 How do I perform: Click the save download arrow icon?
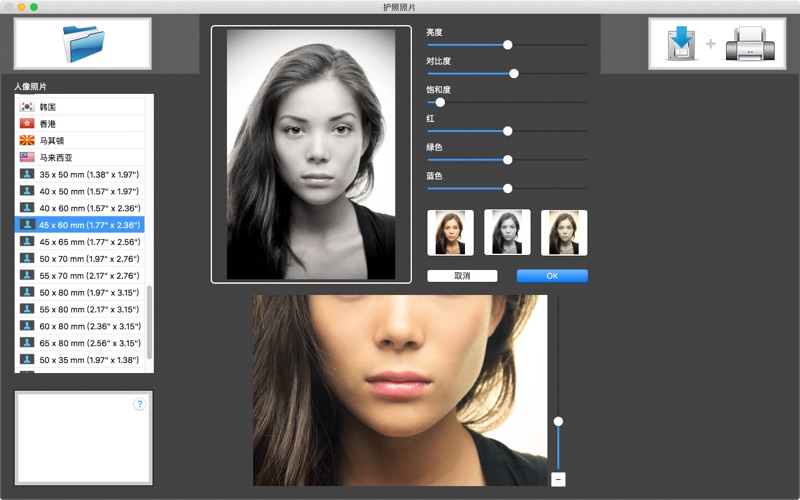click(x=680, y=44)
